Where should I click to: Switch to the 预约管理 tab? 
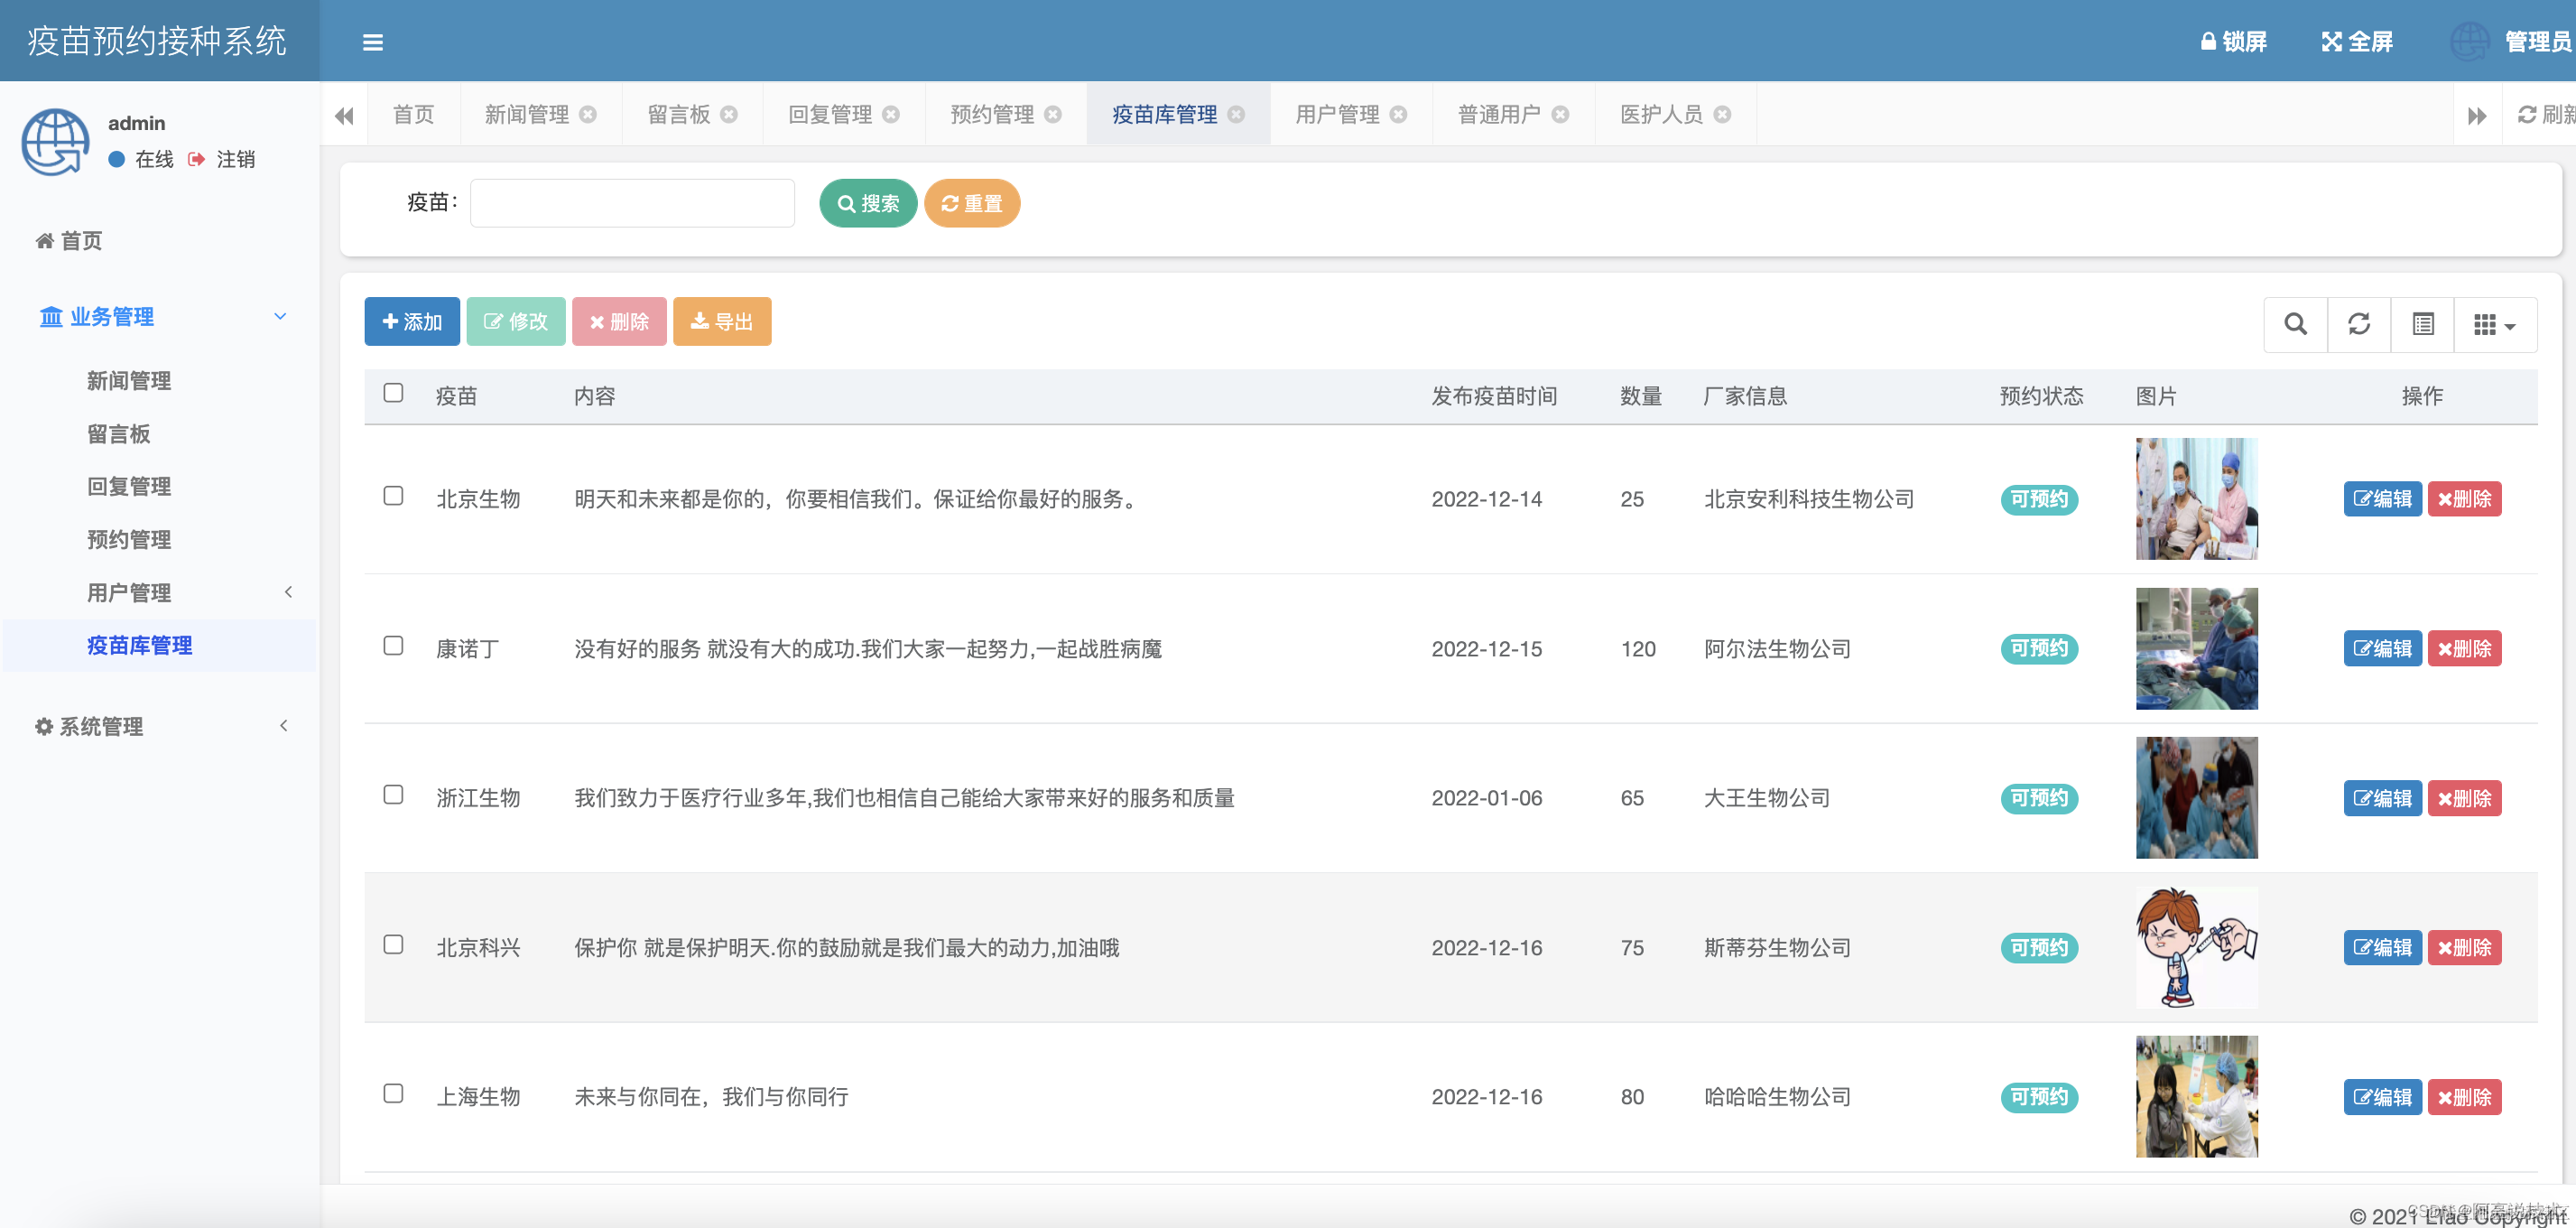click(991, 114)
